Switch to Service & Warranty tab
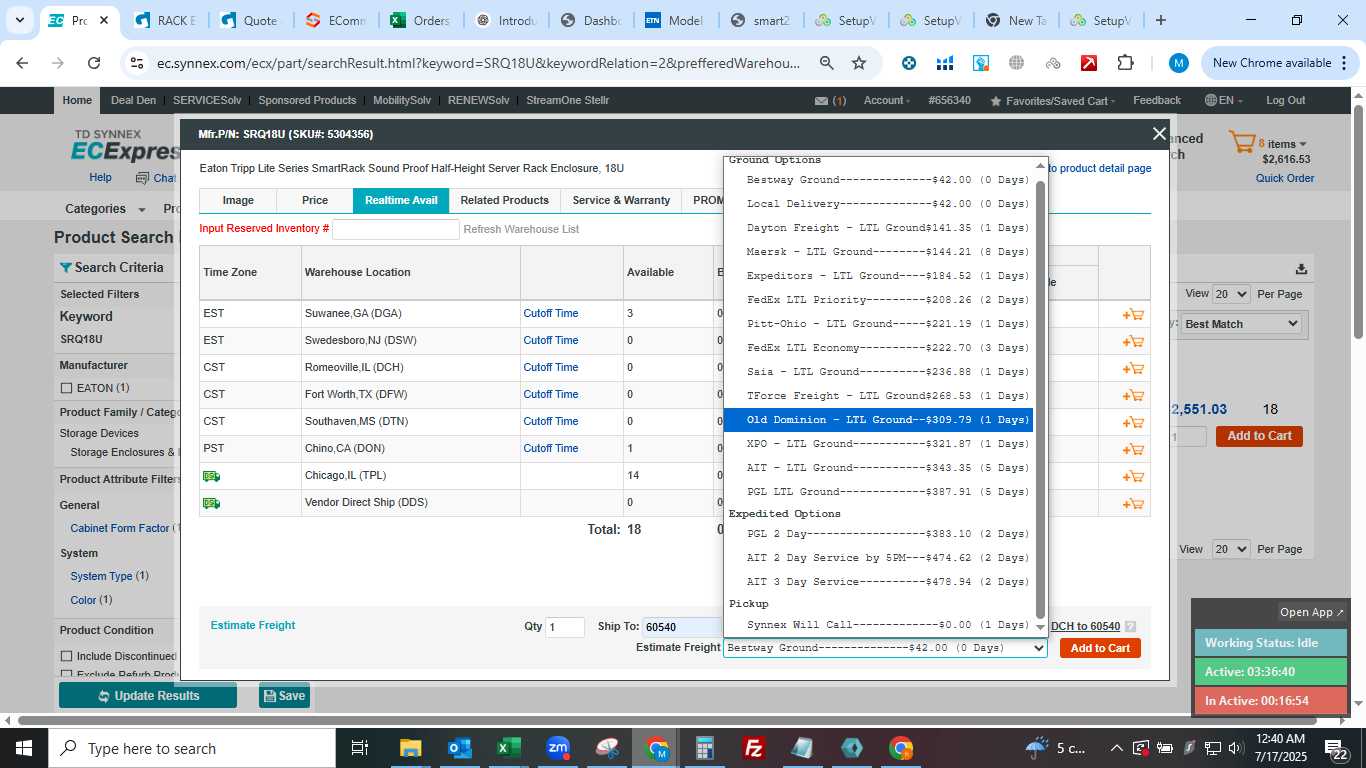 click(x=621, y=201)
